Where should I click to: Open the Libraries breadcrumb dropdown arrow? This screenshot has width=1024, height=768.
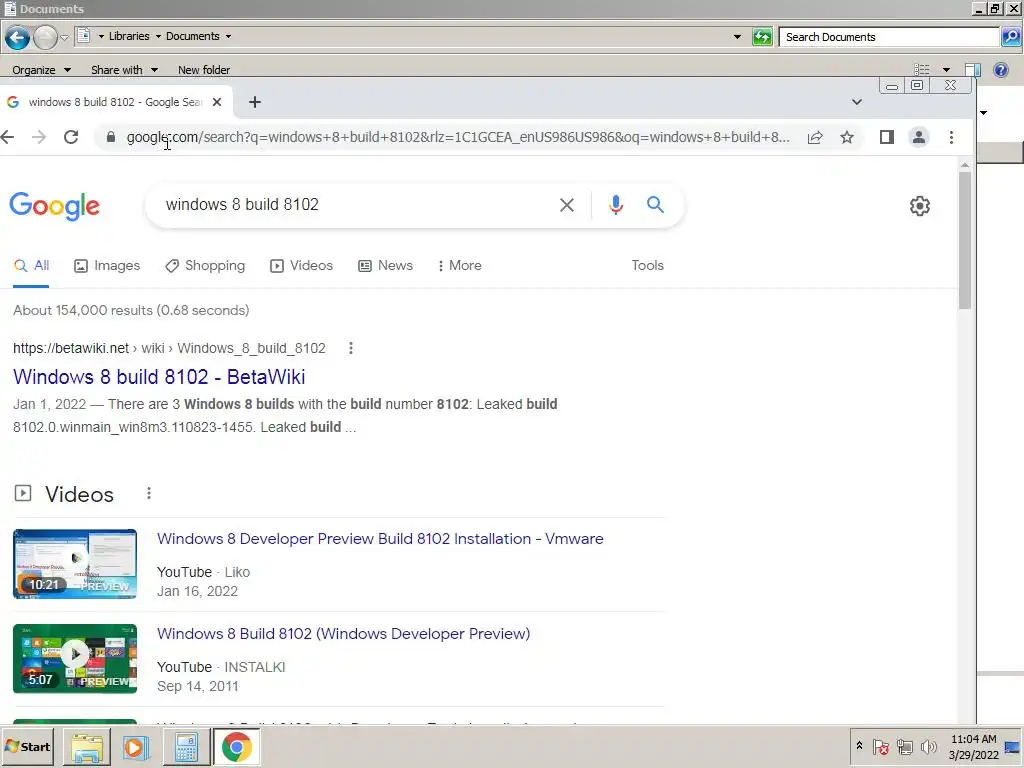point(158,37)
